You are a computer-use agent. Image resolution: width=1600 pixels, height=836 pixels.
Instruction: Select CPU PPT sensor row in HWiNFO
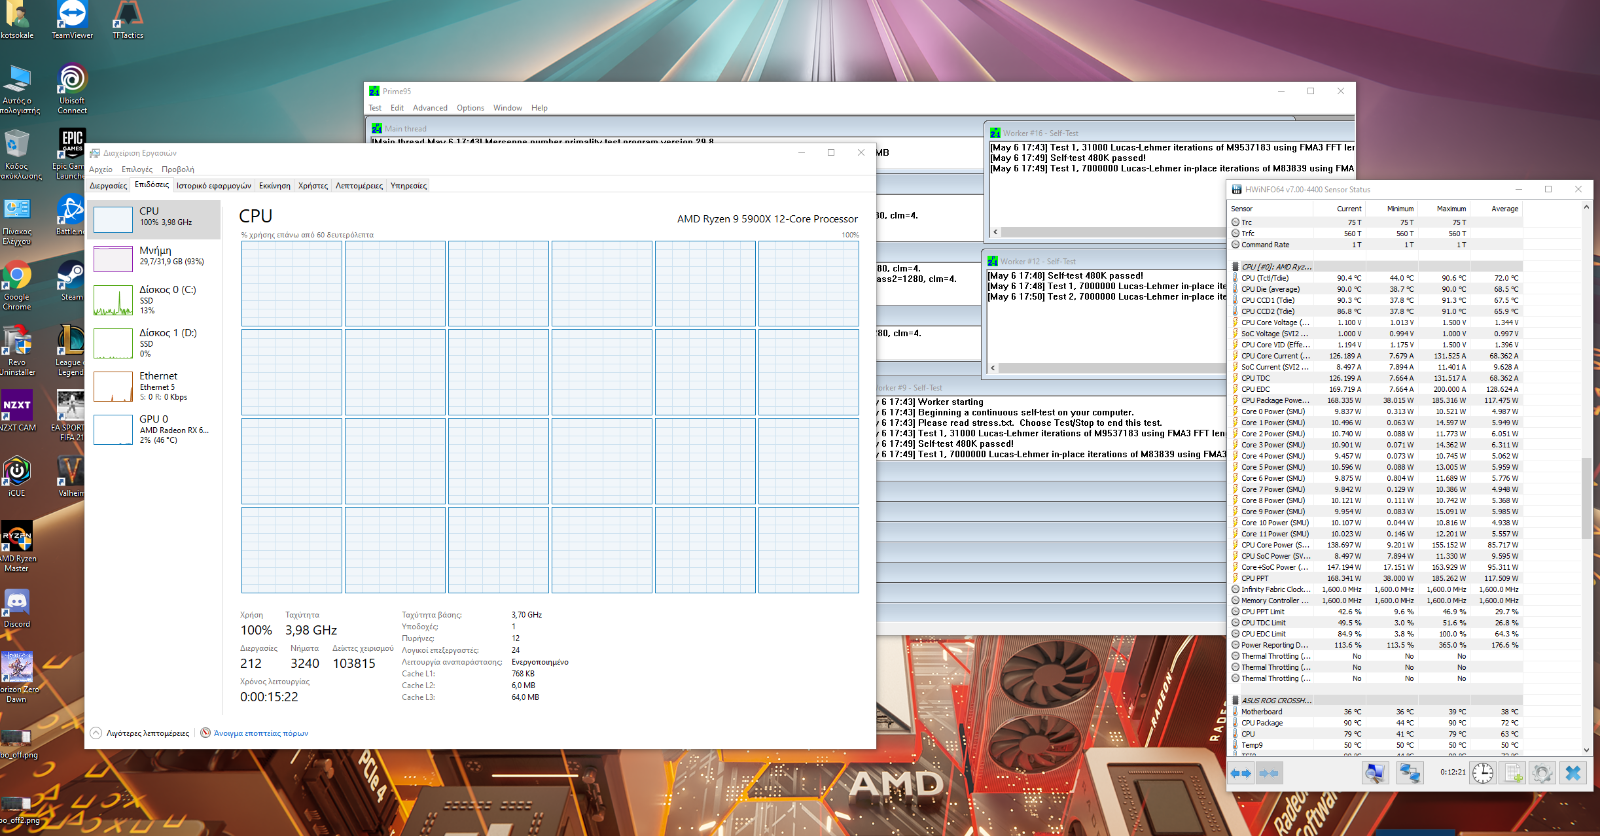(1375, 578)
